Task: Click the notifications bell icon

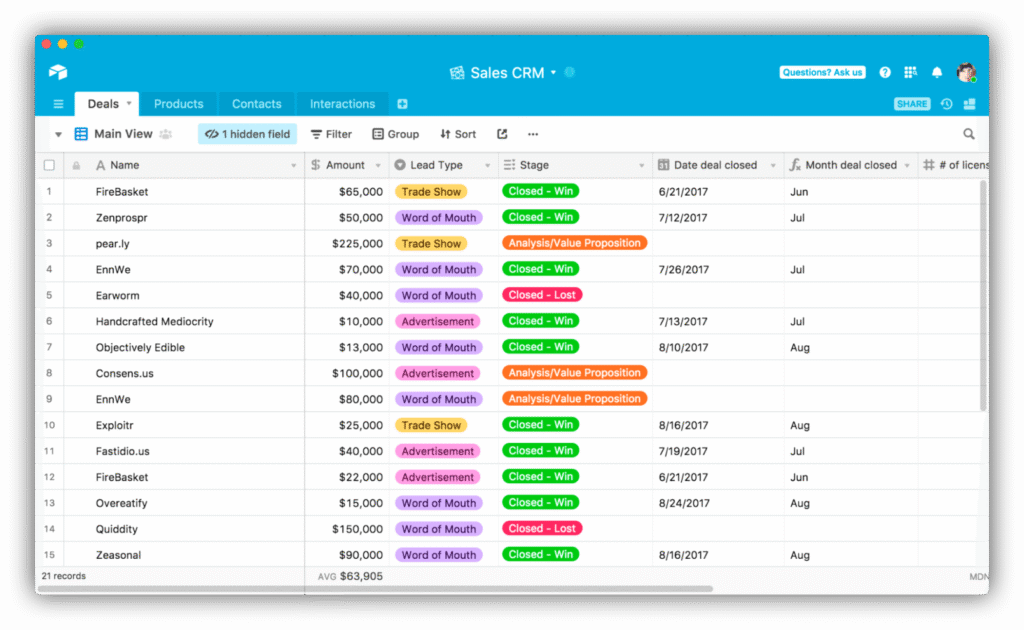Action: 937,72
